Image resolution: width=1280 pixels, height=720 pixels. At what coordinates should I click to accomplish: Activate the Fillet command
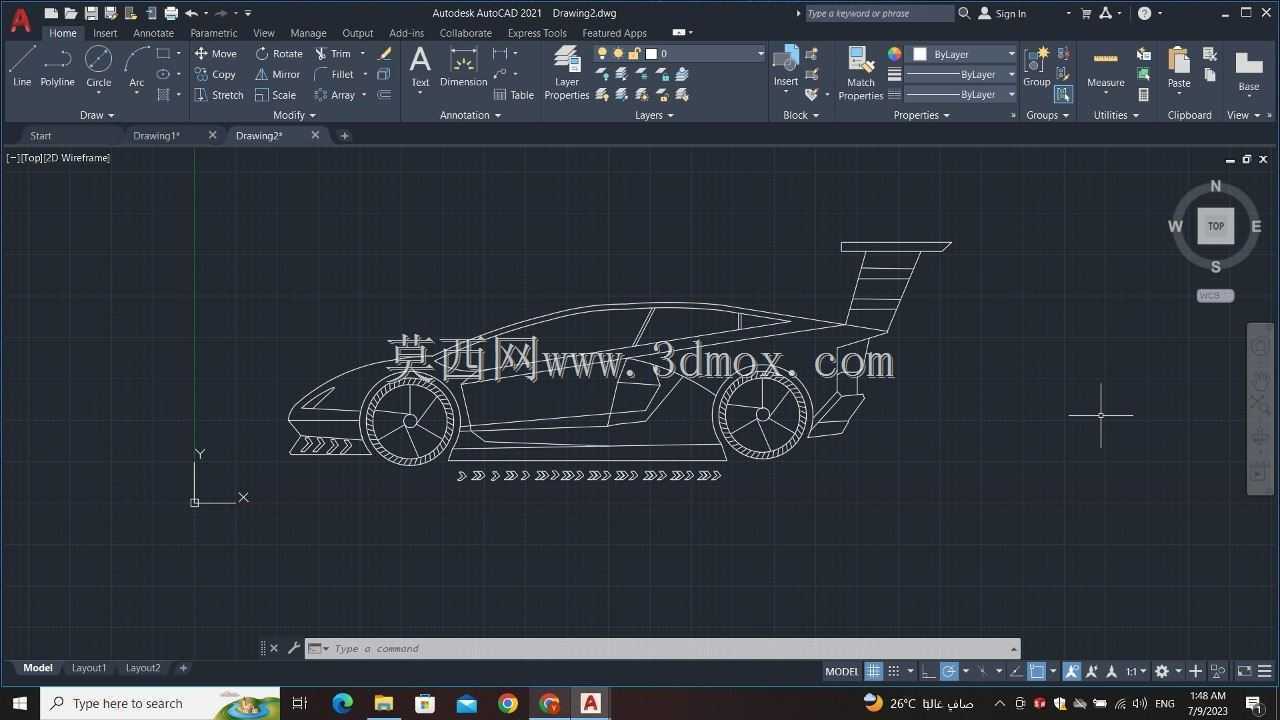334,74
